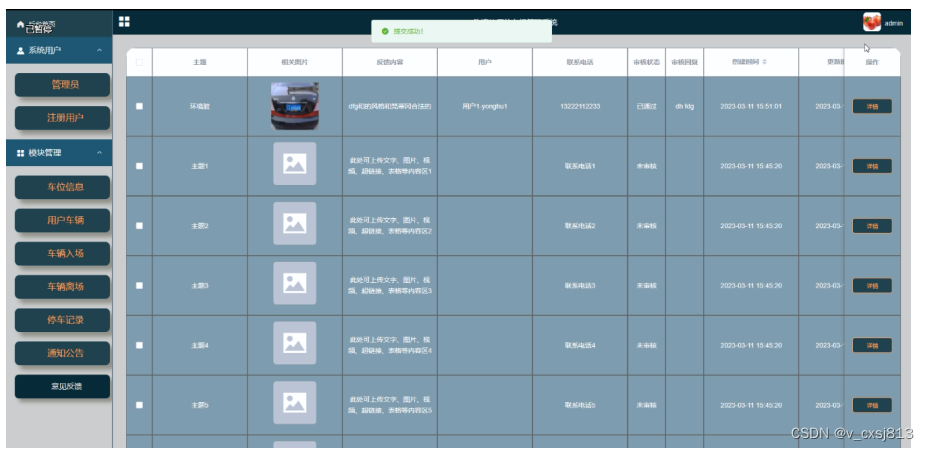The height and width of the screenshot is (451, 929).
Task: Click 联系电话 column header
Action: [x=580, y=62]
